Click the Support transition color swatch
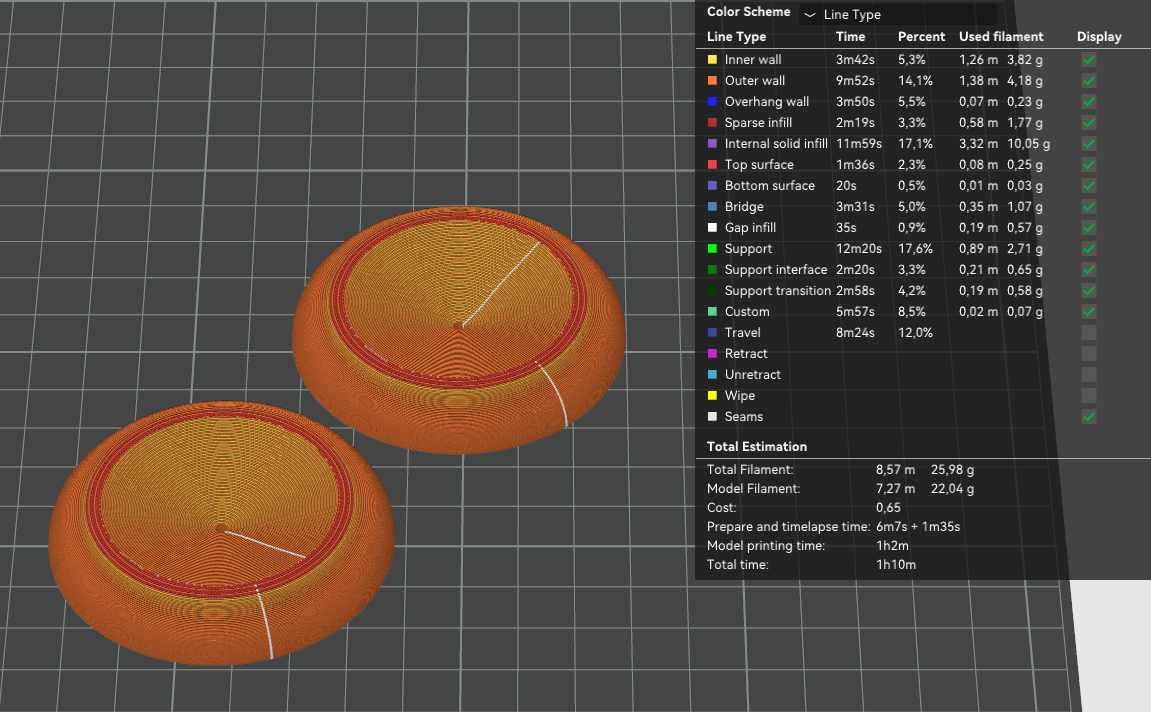 coord(712,291)
